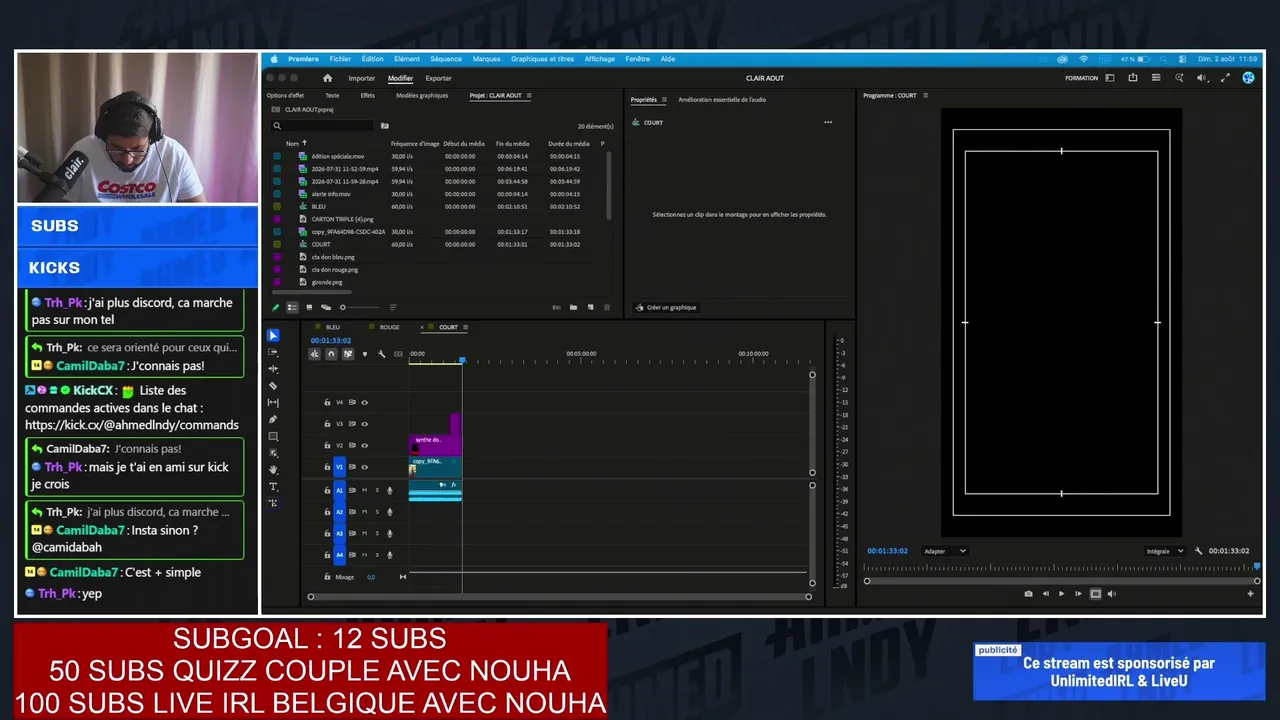Open the Project panel hamburger menu
Image resolution: width=1280 pixels, height=720 pixels.
[x=529, y=96]
